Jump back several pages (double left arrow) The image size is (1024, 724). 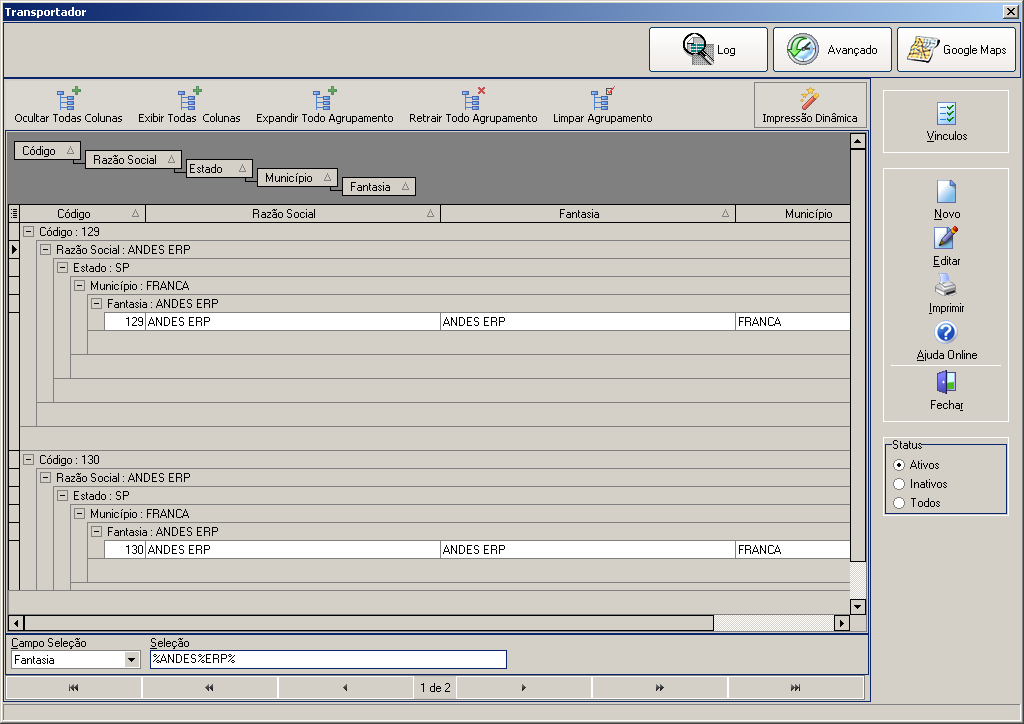[x=209, y=687]
